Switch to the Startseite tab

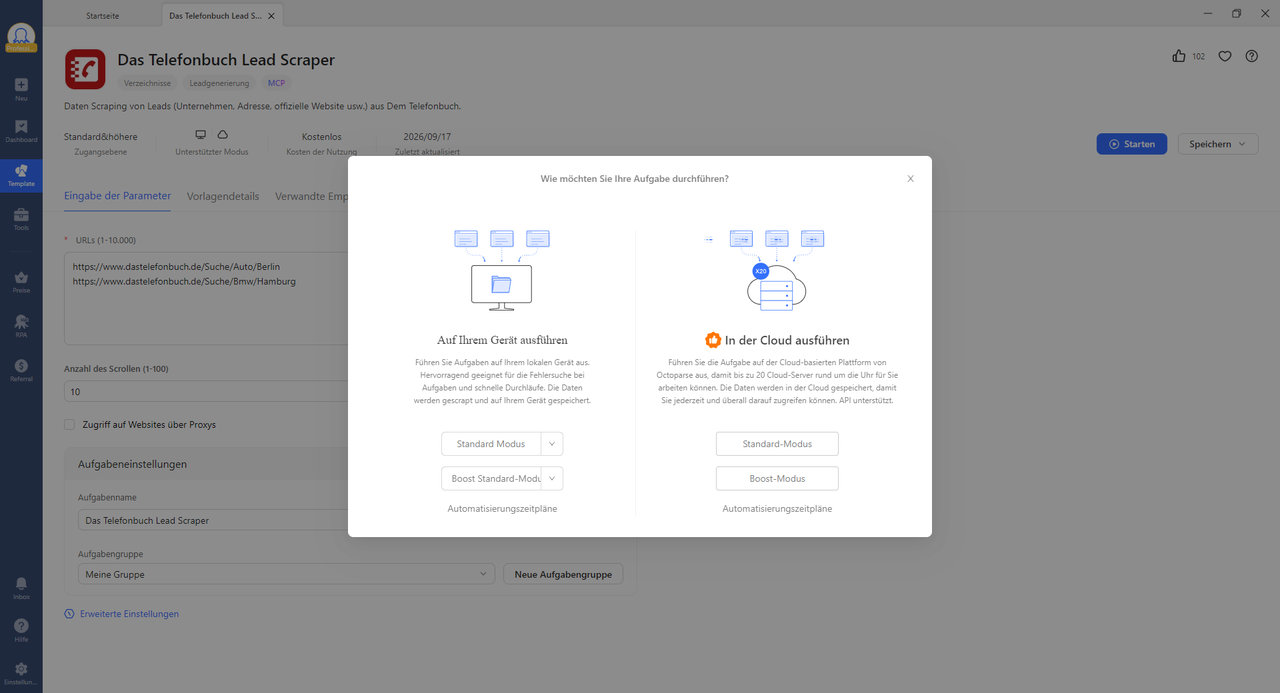click(x=103, y=16)
